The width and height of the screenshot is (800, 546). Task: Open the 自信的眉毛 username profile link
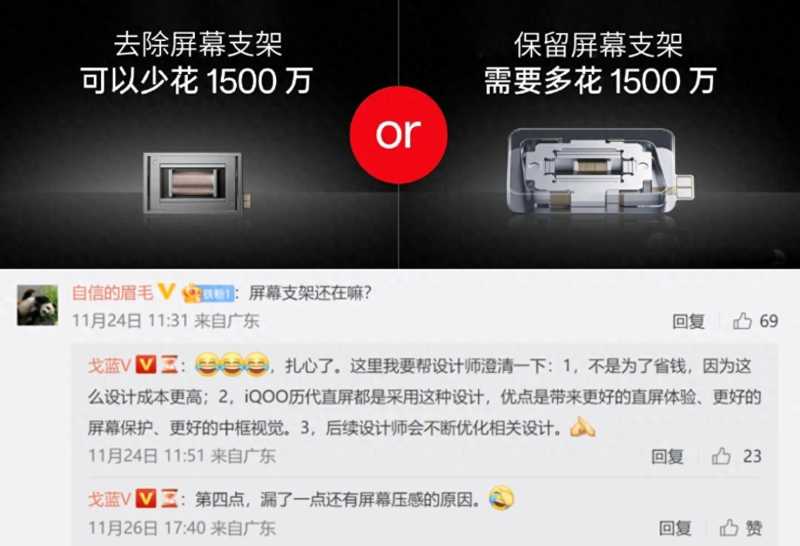112,293
